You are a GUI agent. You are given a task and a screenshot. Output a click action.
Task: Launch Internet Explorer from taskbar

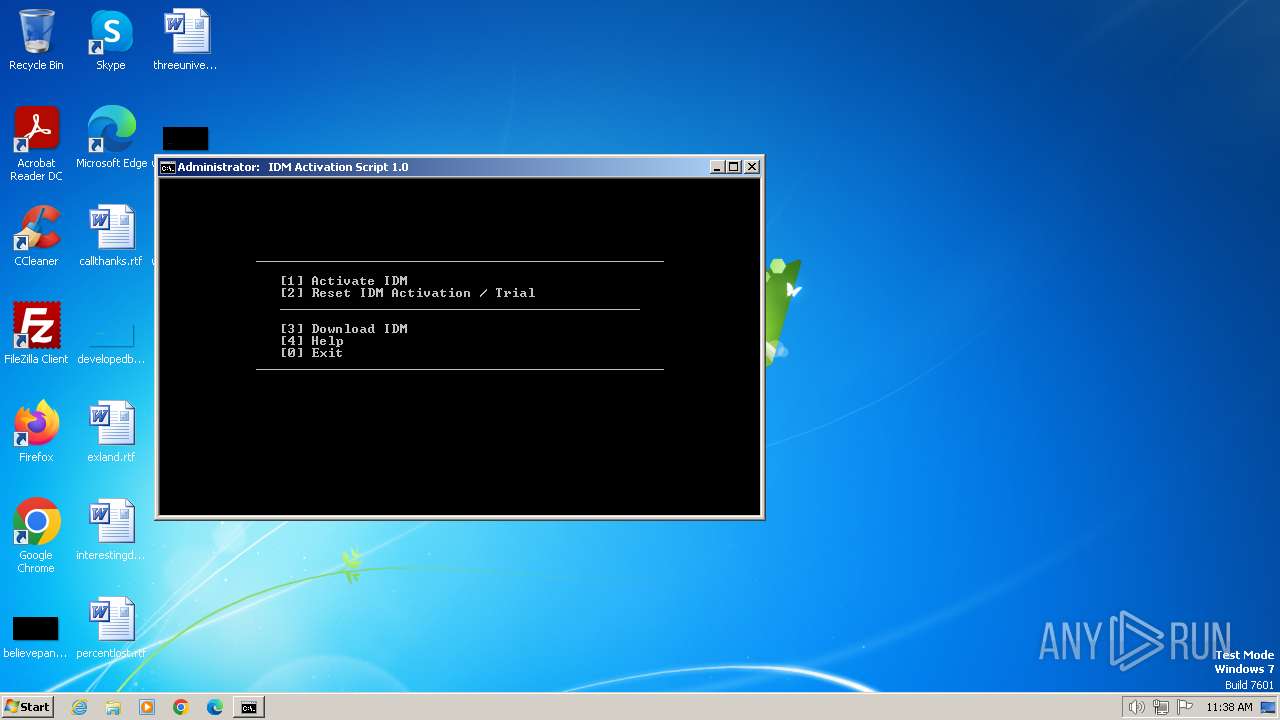click(79, 707)
